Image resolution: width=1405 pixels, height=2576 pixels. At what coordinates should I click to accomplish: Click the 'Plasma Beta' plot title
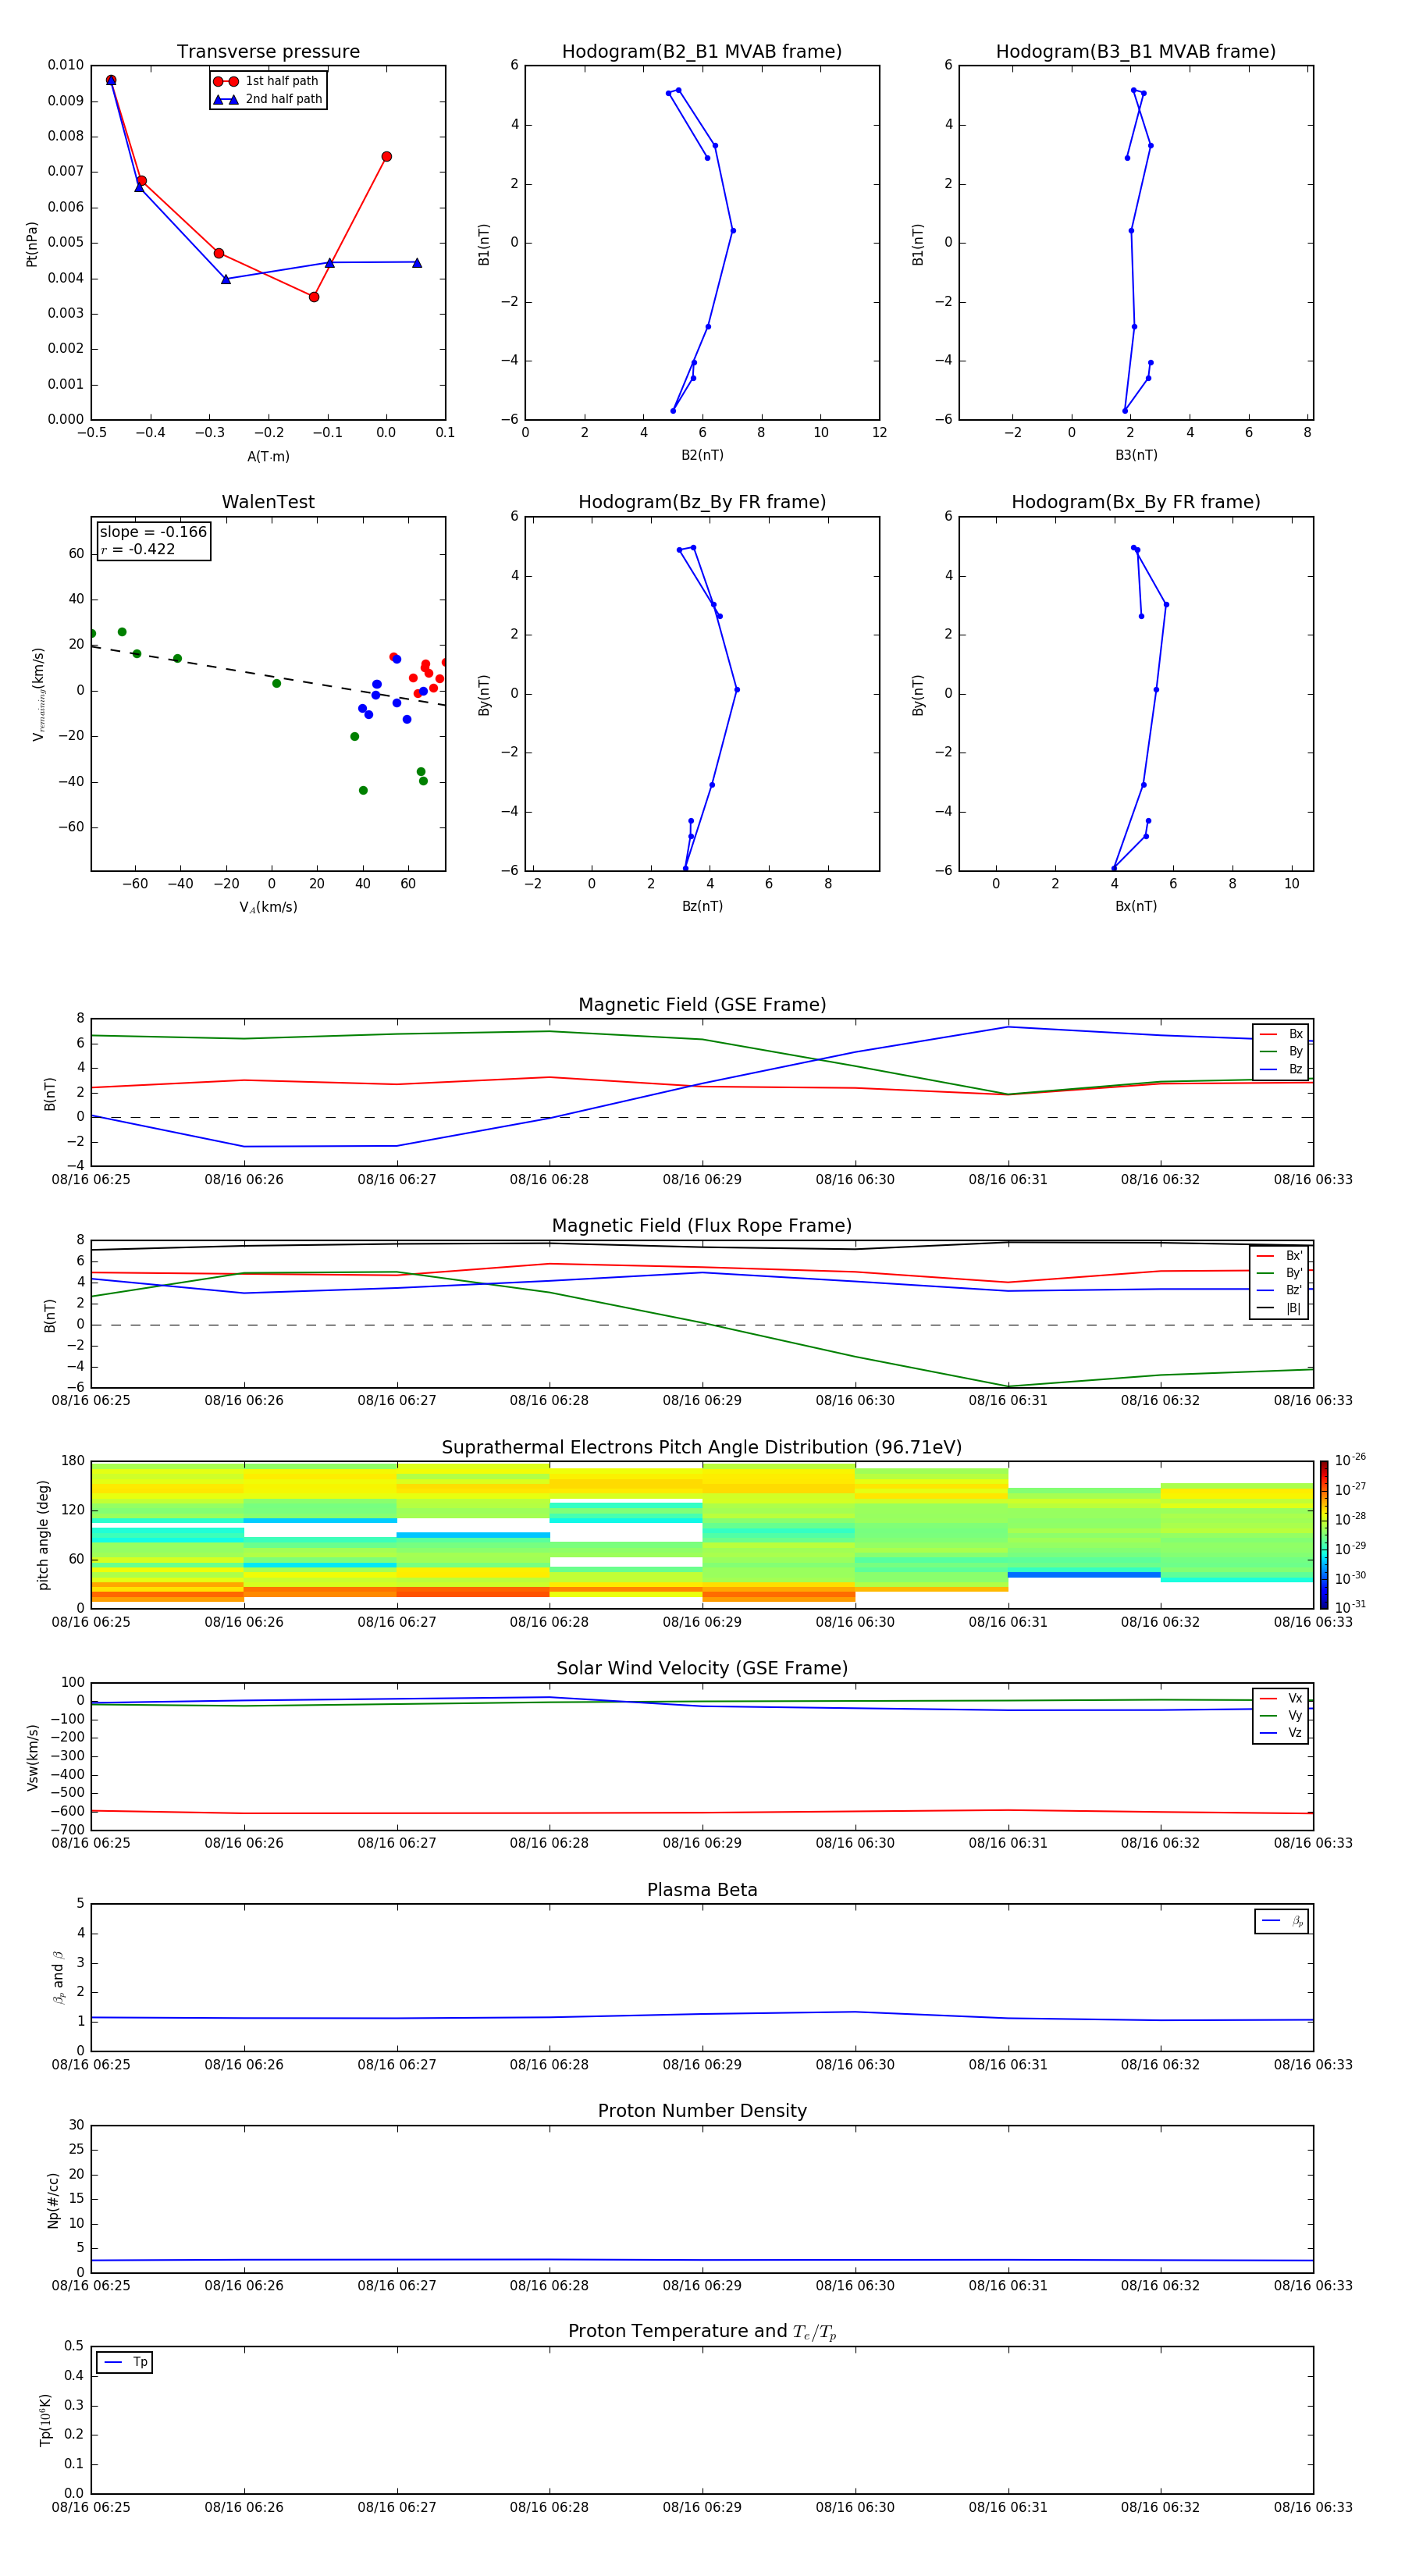[x=702, y=1890]
